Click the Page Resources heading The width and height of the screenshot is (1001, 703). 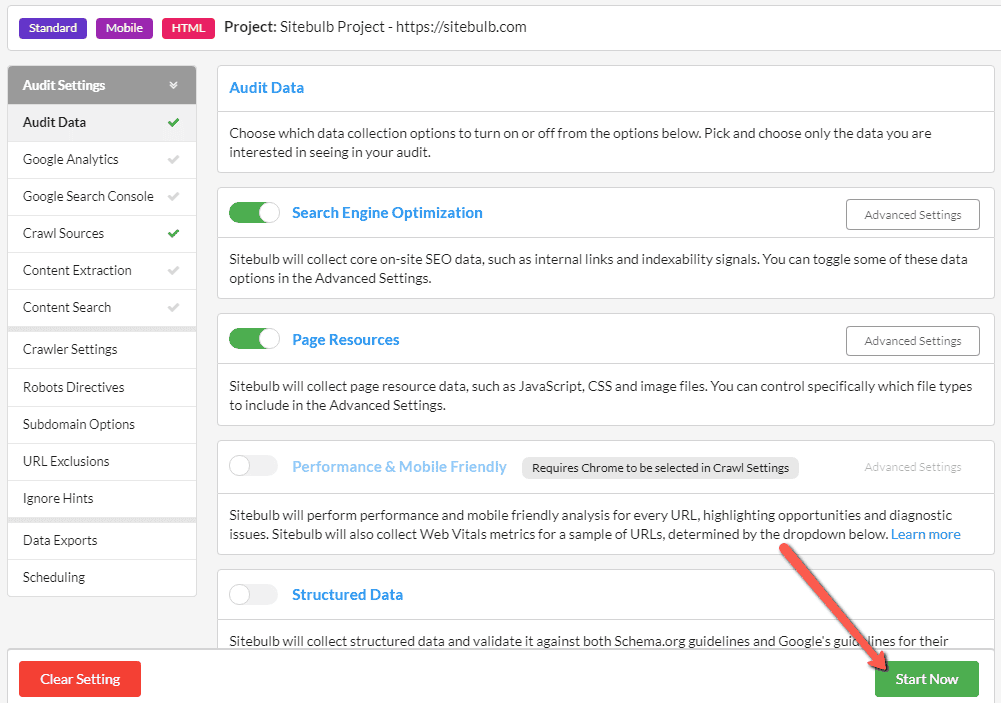coord(346,340)
